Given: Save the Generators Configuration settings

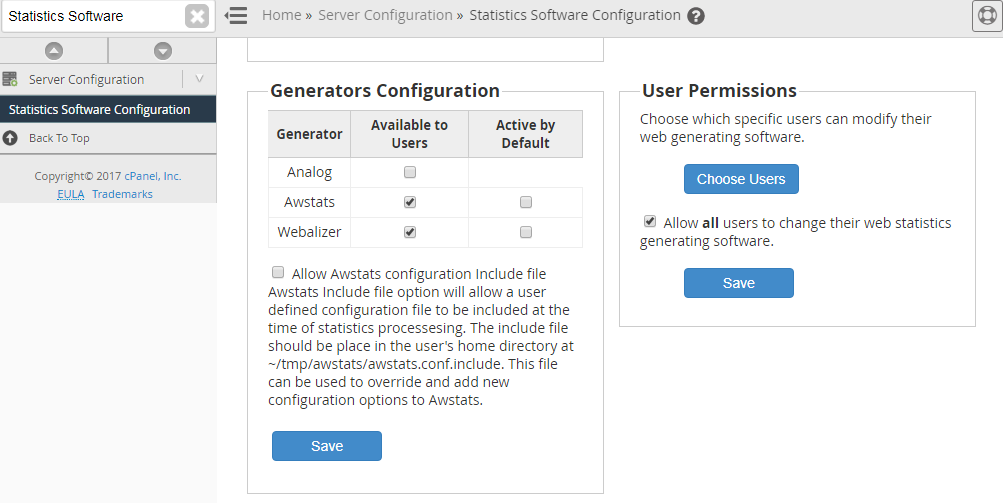Looking at the screenshot, I should (327, 446).
